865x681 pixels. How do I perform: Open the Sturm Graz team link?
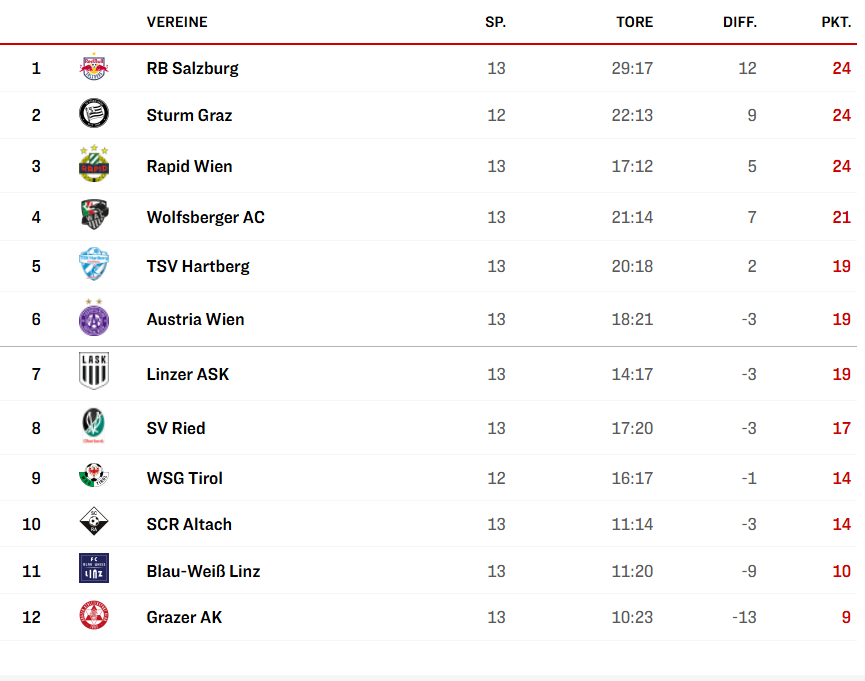click(x=189, y=115)
